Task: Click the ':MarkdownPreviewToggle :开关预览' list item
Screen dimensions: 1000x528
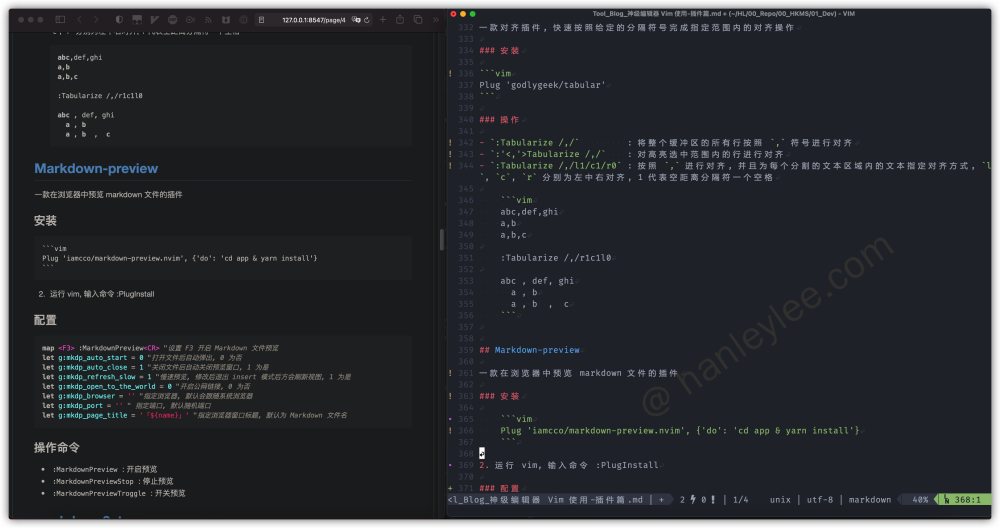Action: (119, 494)
